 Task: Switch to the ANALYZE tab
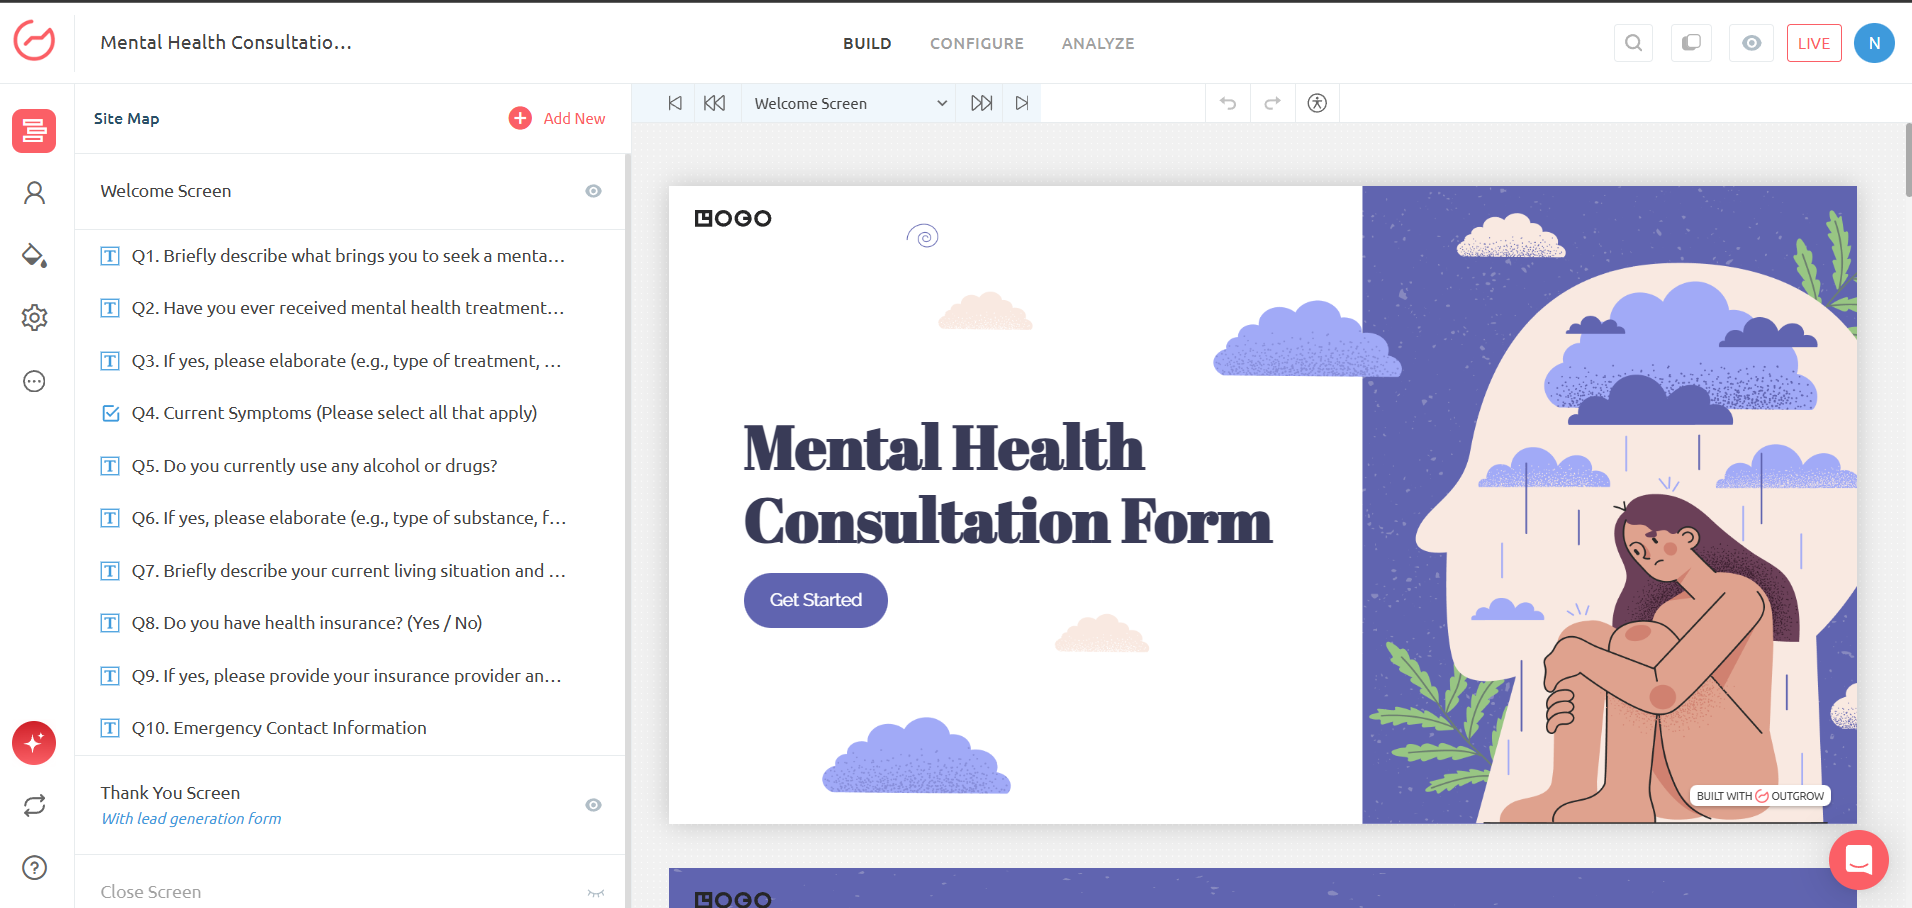[x=1097, y=44]
